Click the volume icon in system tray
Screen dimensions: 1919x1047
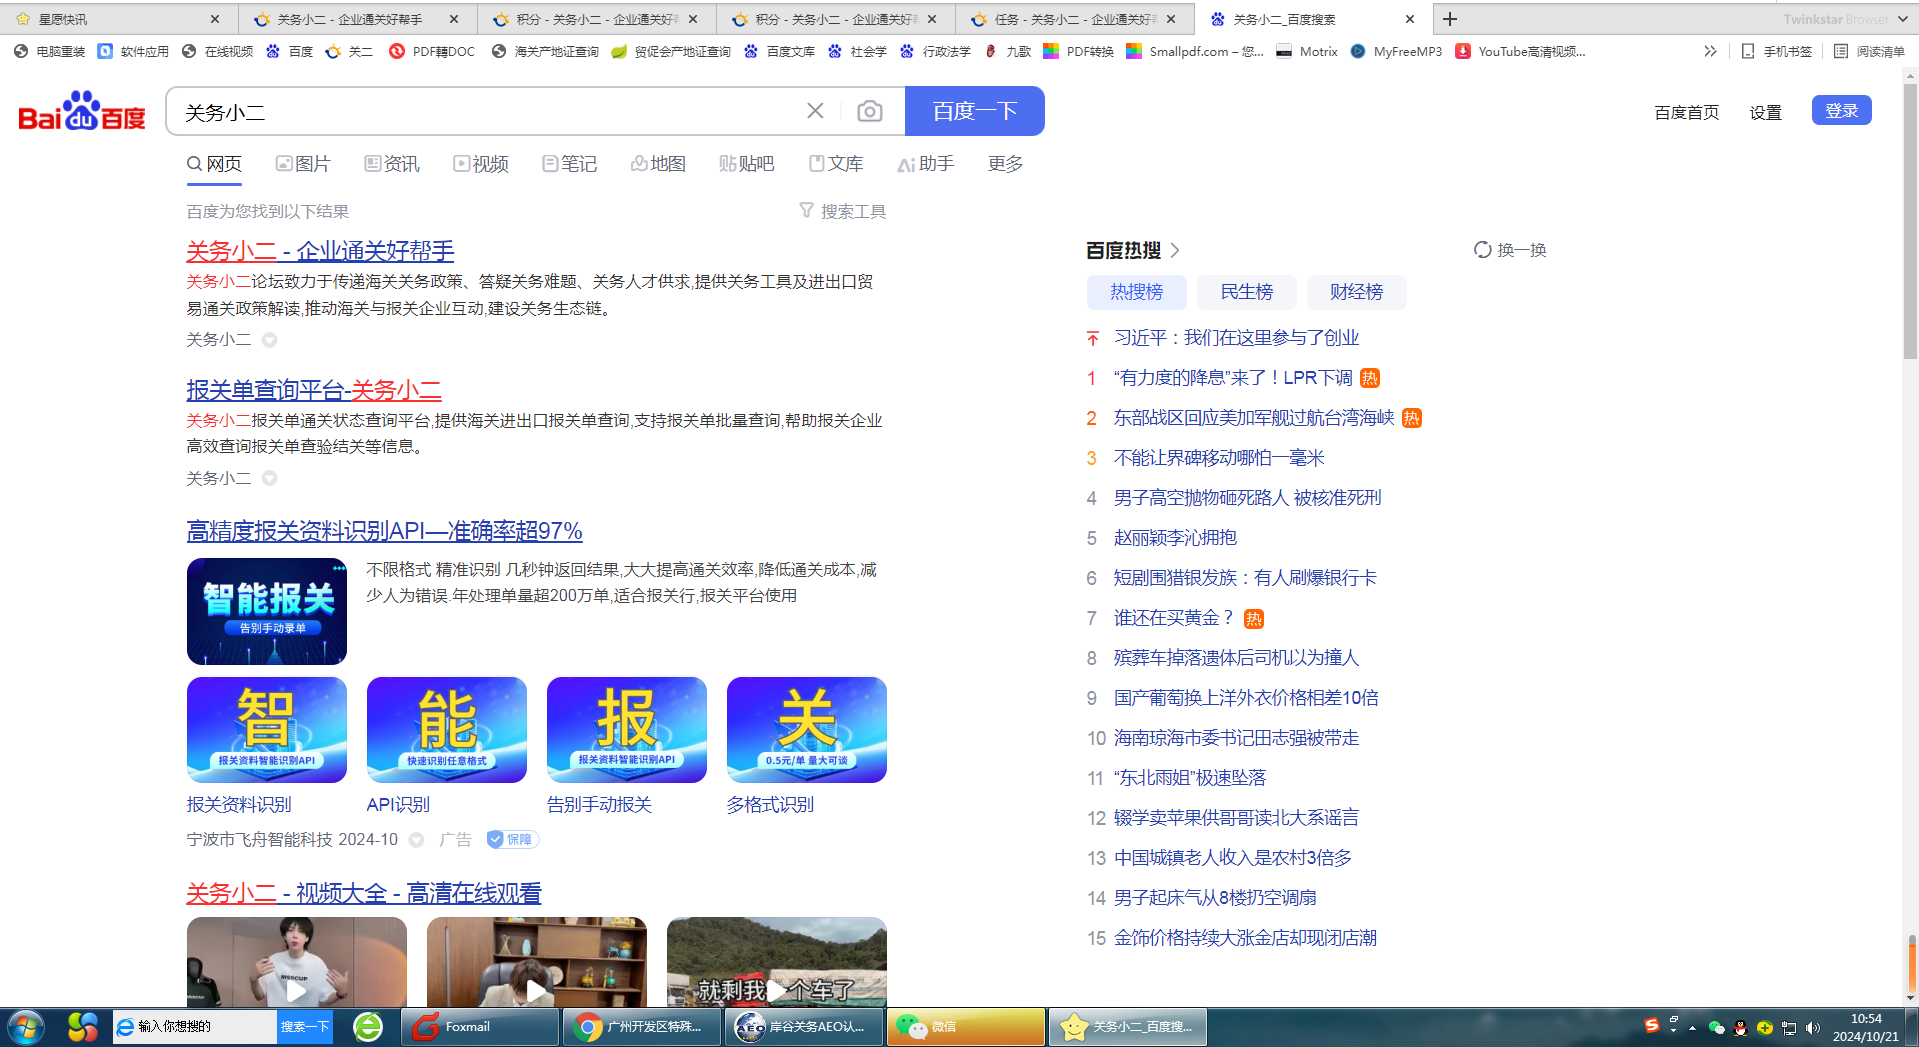1812,1028
